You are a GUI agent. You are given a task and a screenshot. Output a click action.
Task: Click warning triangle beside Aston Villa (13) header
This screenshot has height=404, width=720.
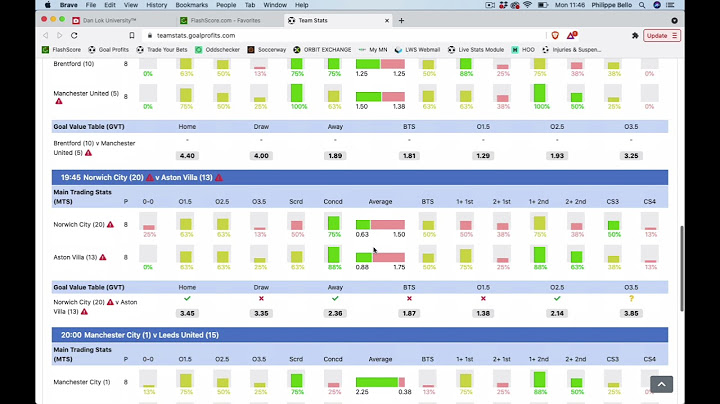pos(219,178)
